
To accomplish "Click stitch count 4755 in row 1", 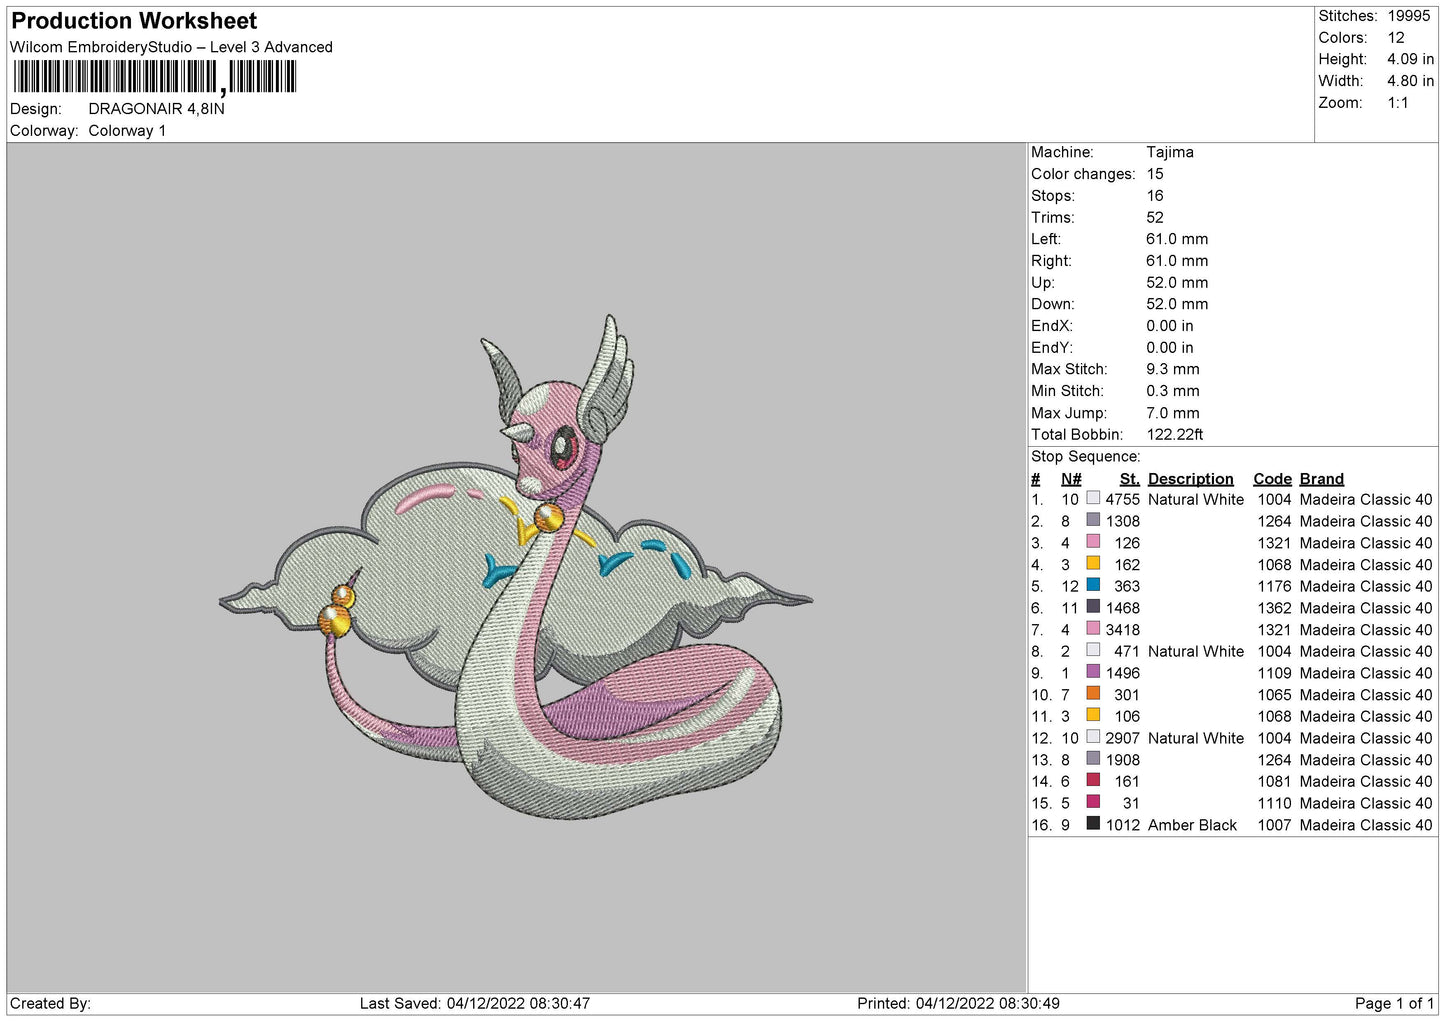I will (1122, 500).
